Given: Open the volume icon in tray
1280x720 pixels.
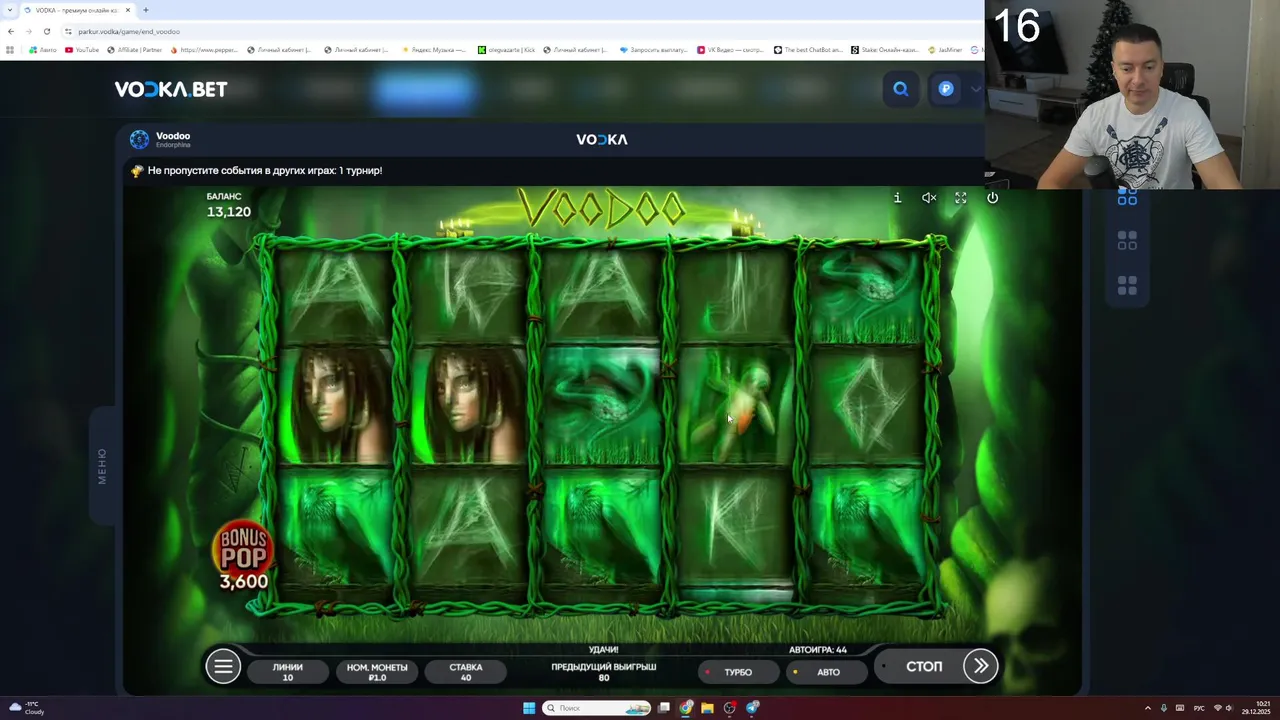Looking at the screenshot, I should (x=1230, y=708).
